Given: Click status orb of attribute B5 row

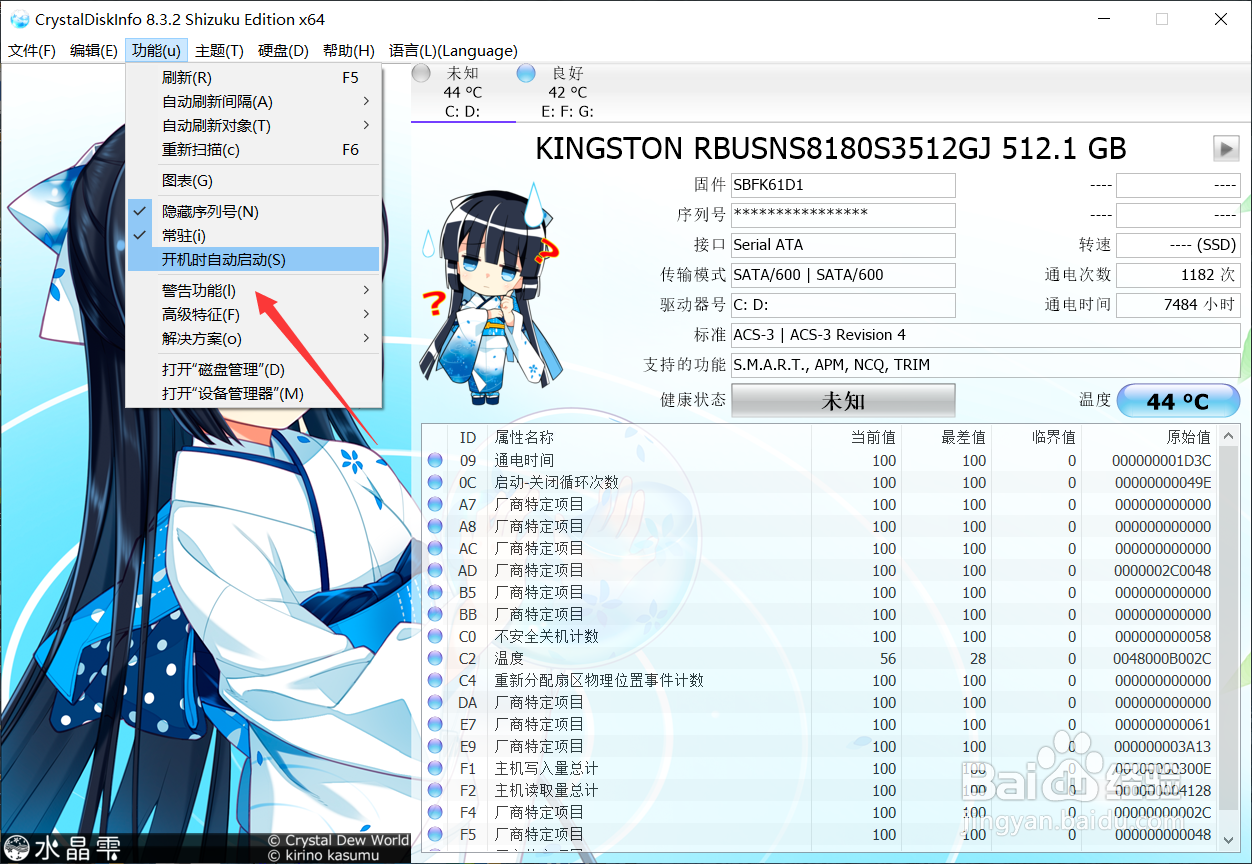Looking at the screenshot, I should click(435, 593).
